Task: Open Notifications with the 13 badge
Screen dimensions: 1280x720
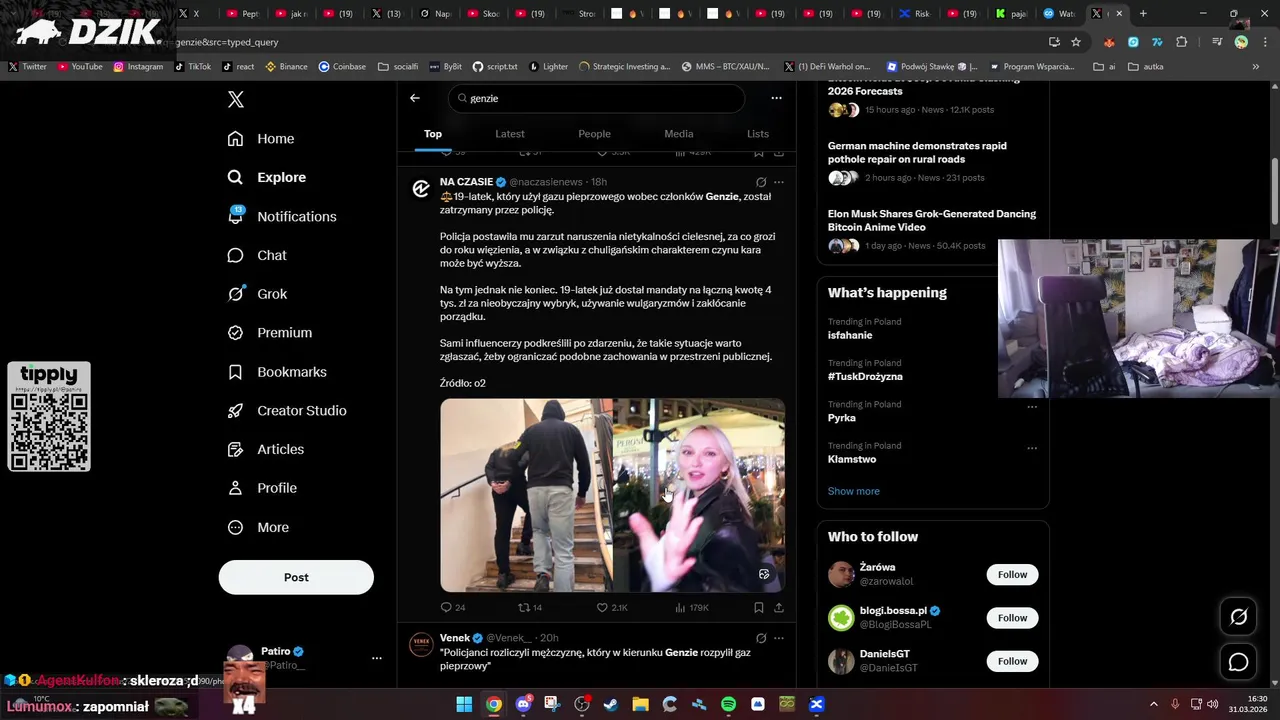Action: point(282,216)
